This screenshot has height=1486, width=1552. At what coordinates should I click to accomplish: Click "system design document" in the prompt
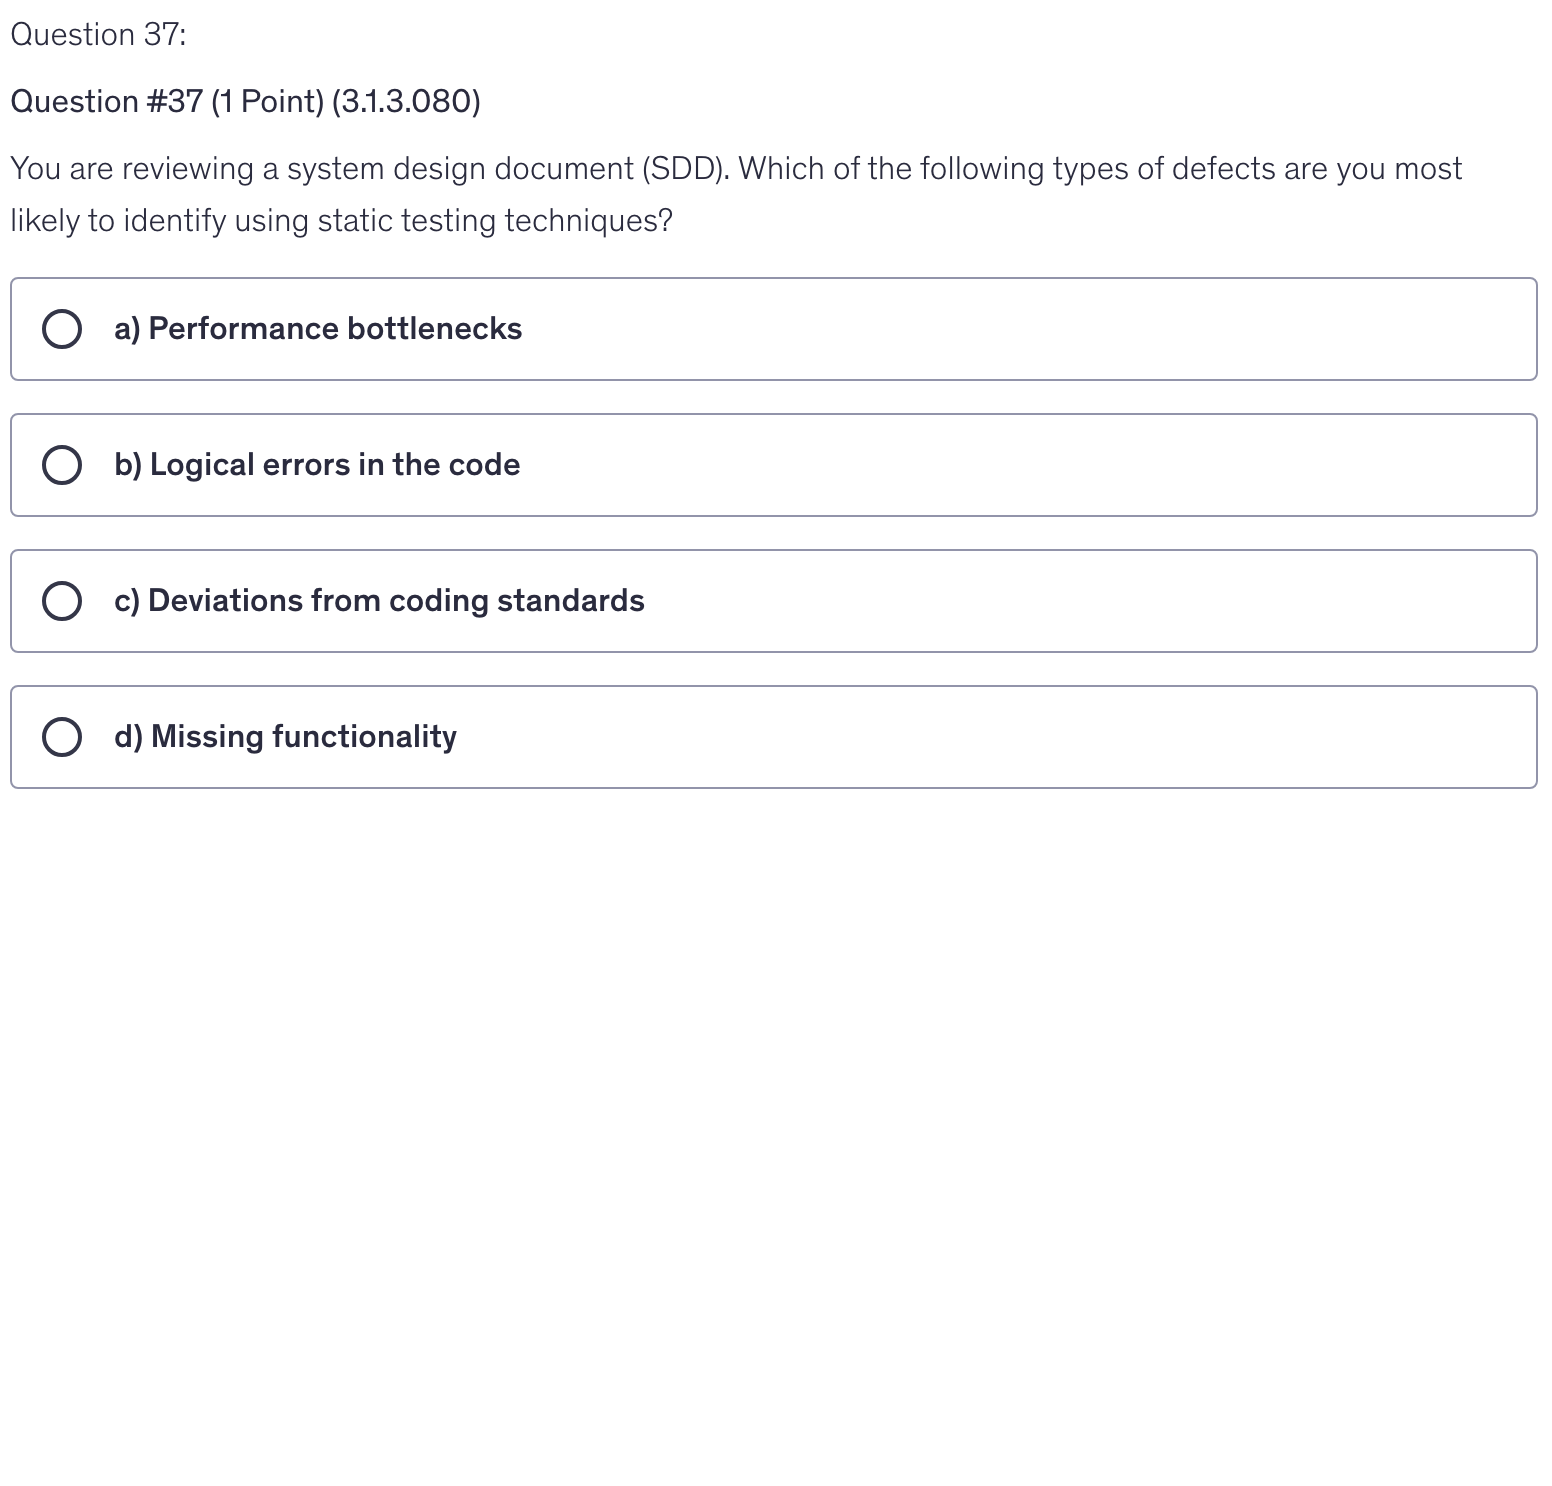click(x=460, y=169)
